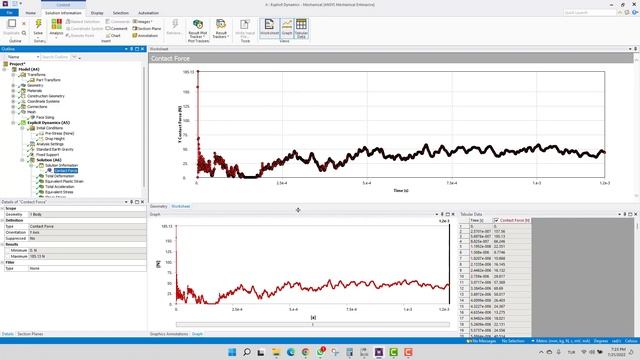Click the delete X icon in Outline ribbon group
This screenshot has height=360, width=640.
24,23
